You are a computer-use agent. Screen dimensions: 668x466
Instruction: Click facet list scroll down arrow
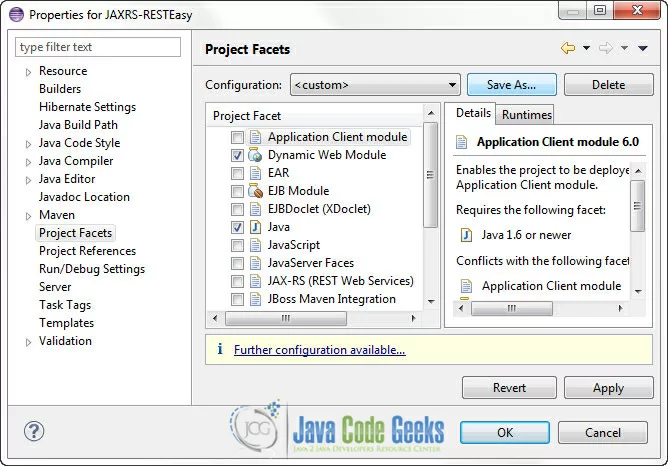[x=431, y=302]
